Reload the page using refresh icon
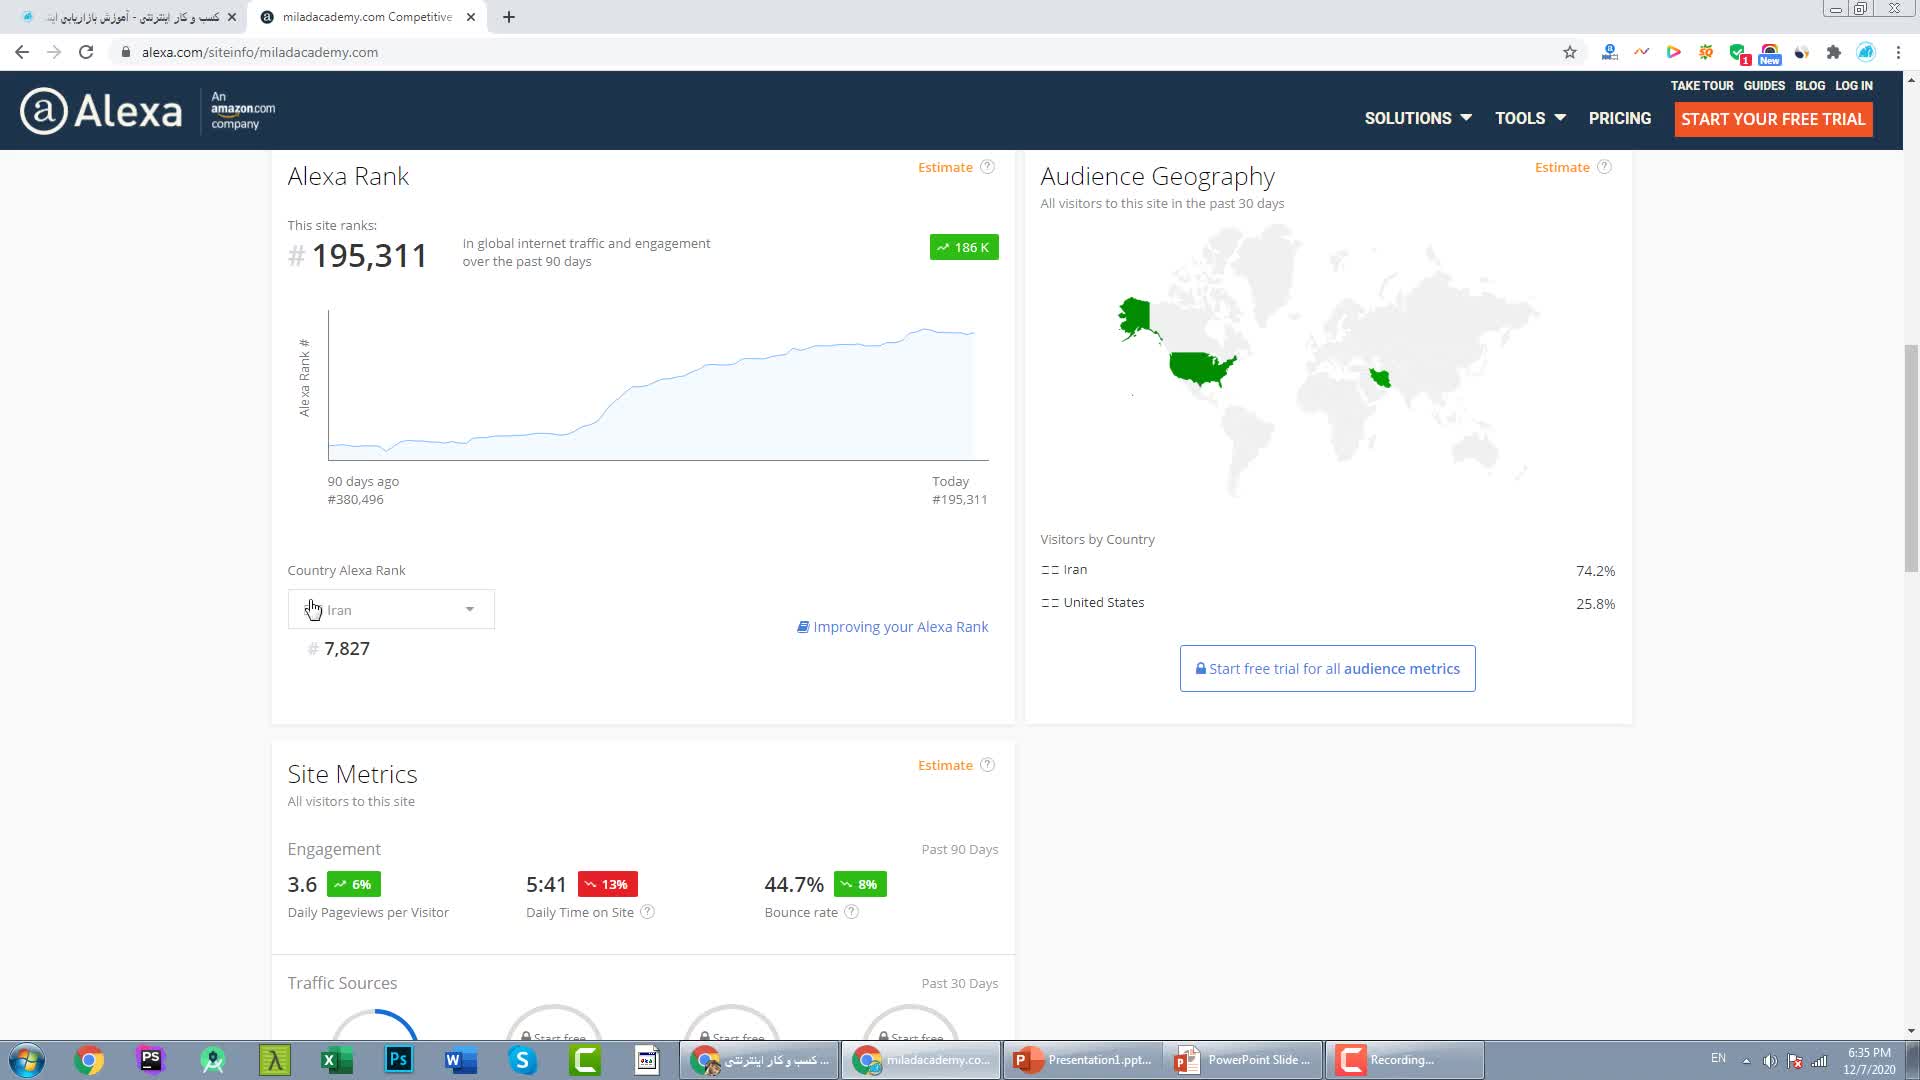This screenshot has height=1080, width=1920. tap(86, 52)
